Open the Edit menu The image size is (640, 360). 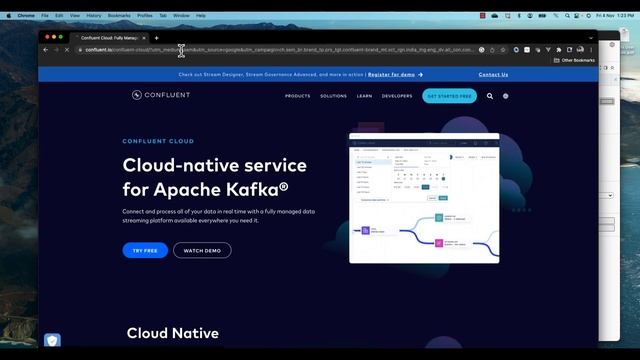tap(59, 16)
